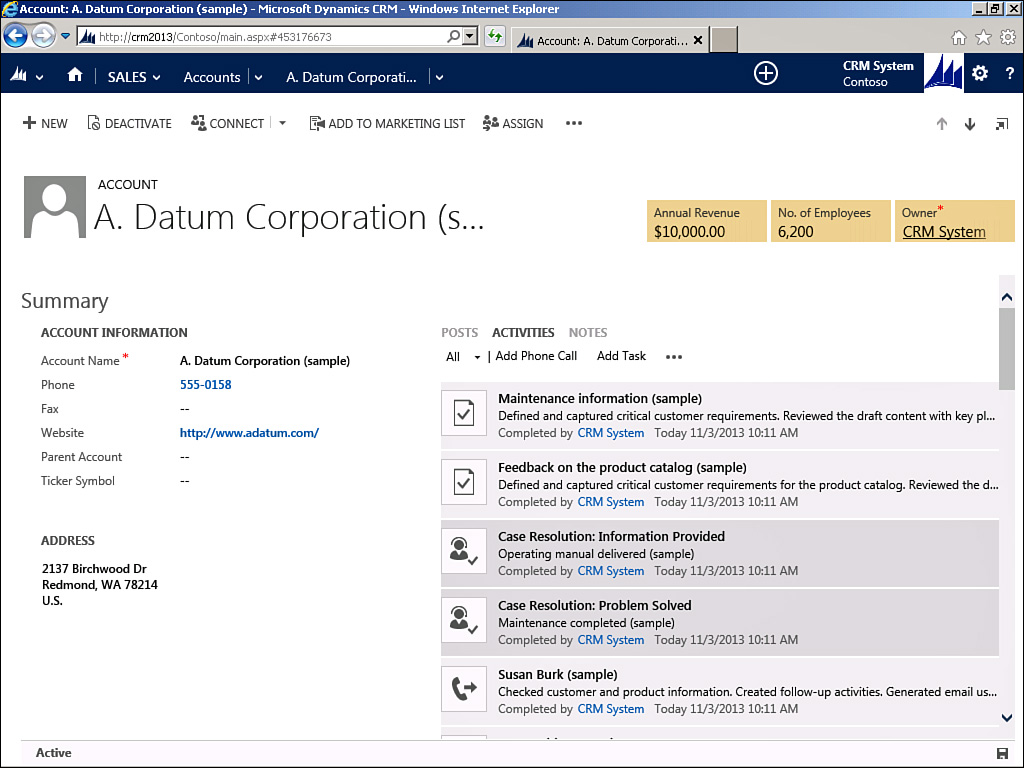Click Accounts in the navigation bar

coord(212,77)
